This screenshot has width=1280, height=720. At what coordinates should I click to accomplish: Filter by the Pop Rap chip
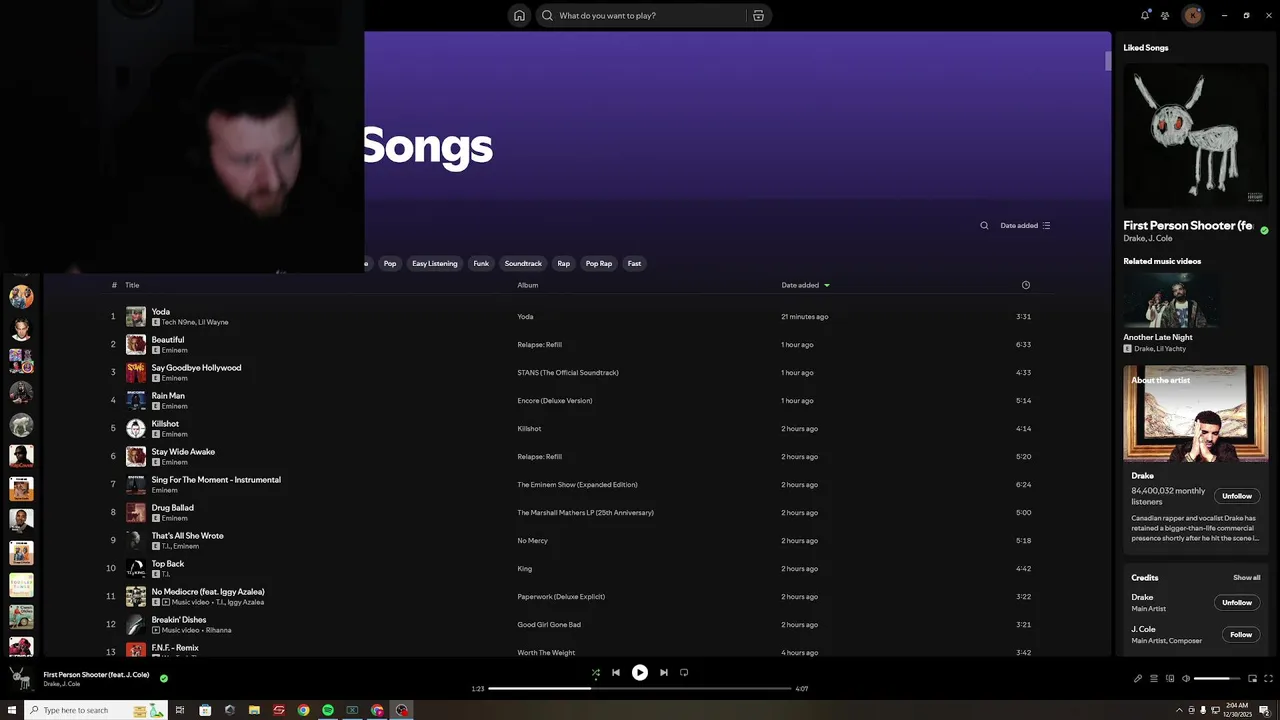pyautogui.click(x=599, y=263)
